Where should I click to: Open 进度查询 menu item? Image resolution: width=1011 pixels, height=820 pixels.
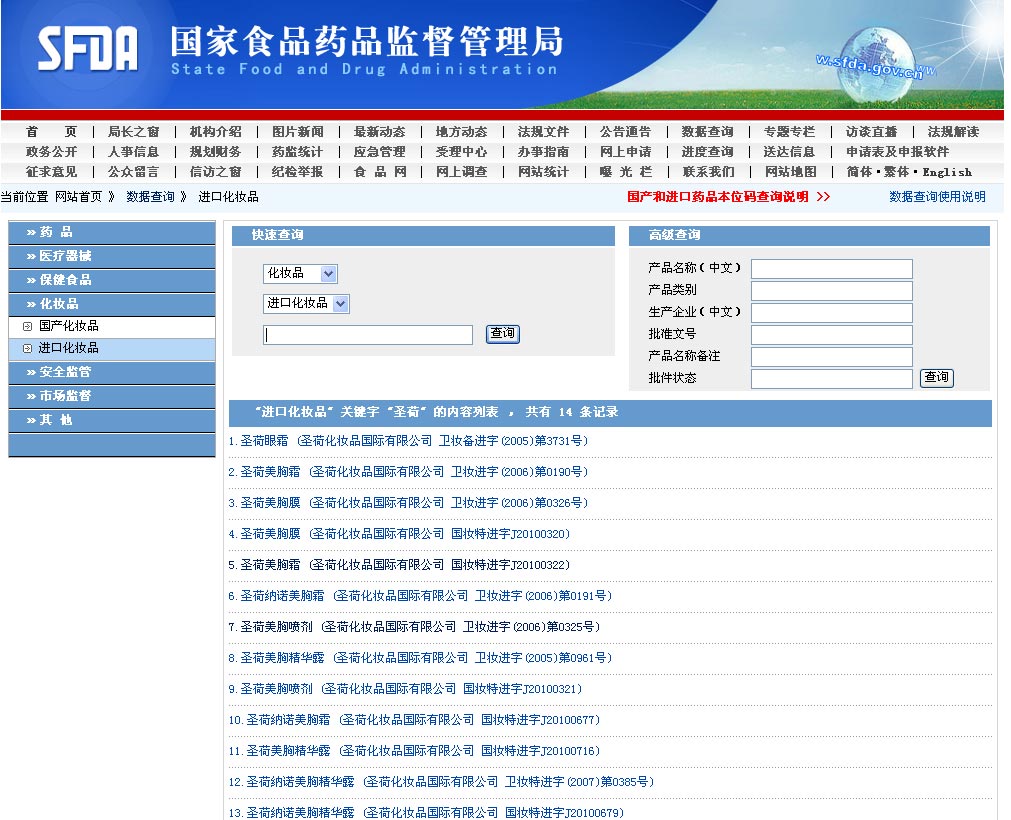point(707,152)
